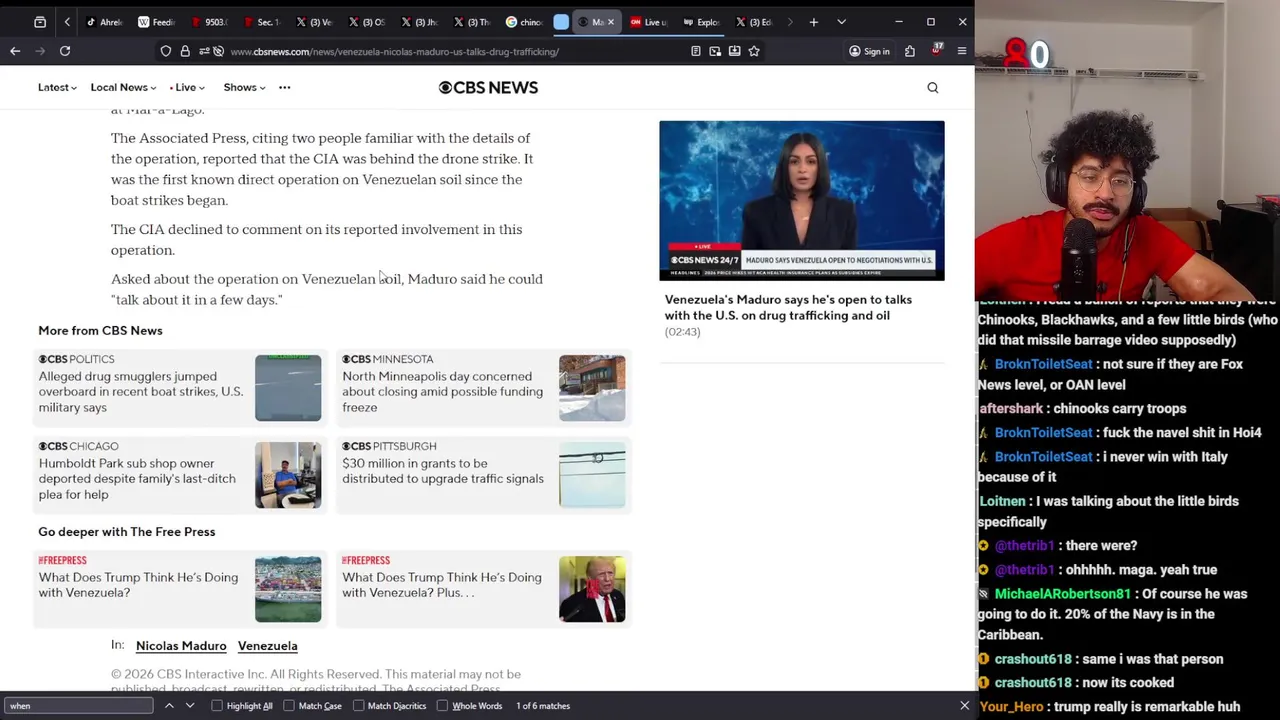Image resolution: width=1280 pixels, height=720 pixels.
Task: Open $30 million in grants article
Action: pos(443,471)
